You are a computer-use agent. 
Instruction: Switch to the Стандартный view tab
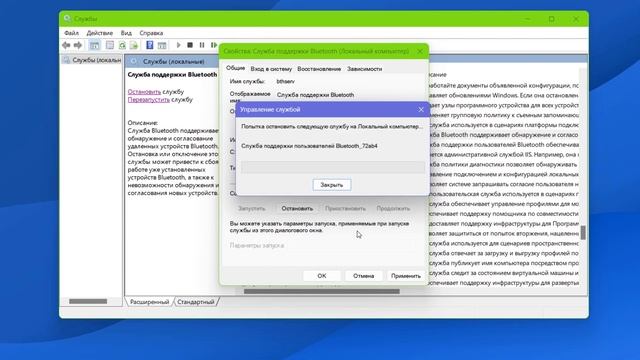(x=196, y=302)
